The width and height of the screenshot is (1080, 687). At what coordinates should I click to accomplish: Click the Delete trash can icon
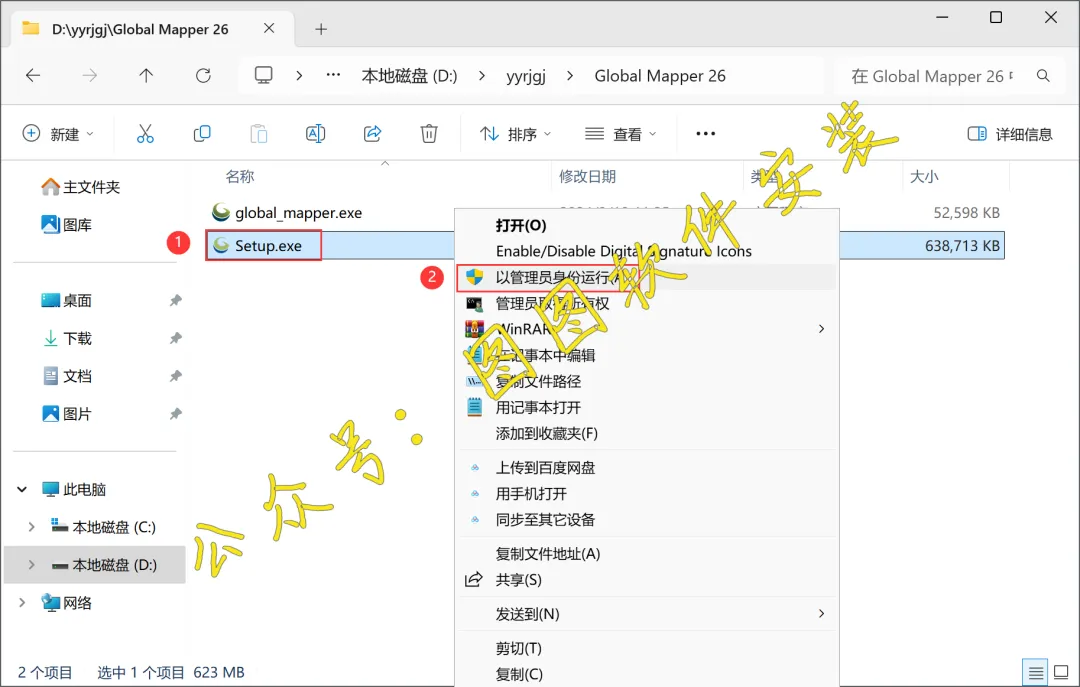tap(429, 134)
